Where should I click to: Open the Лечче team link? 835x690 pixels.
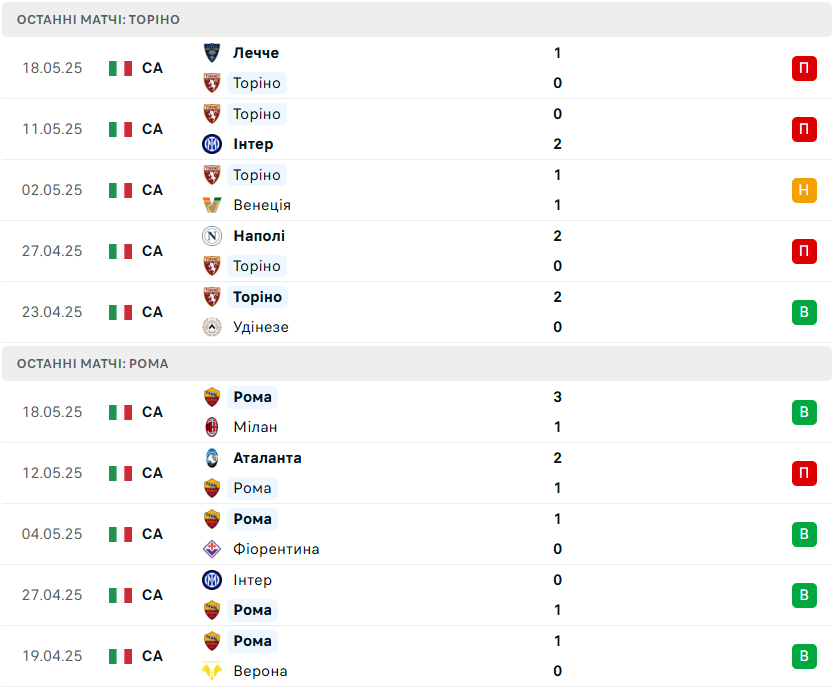[x=256, y=53]
